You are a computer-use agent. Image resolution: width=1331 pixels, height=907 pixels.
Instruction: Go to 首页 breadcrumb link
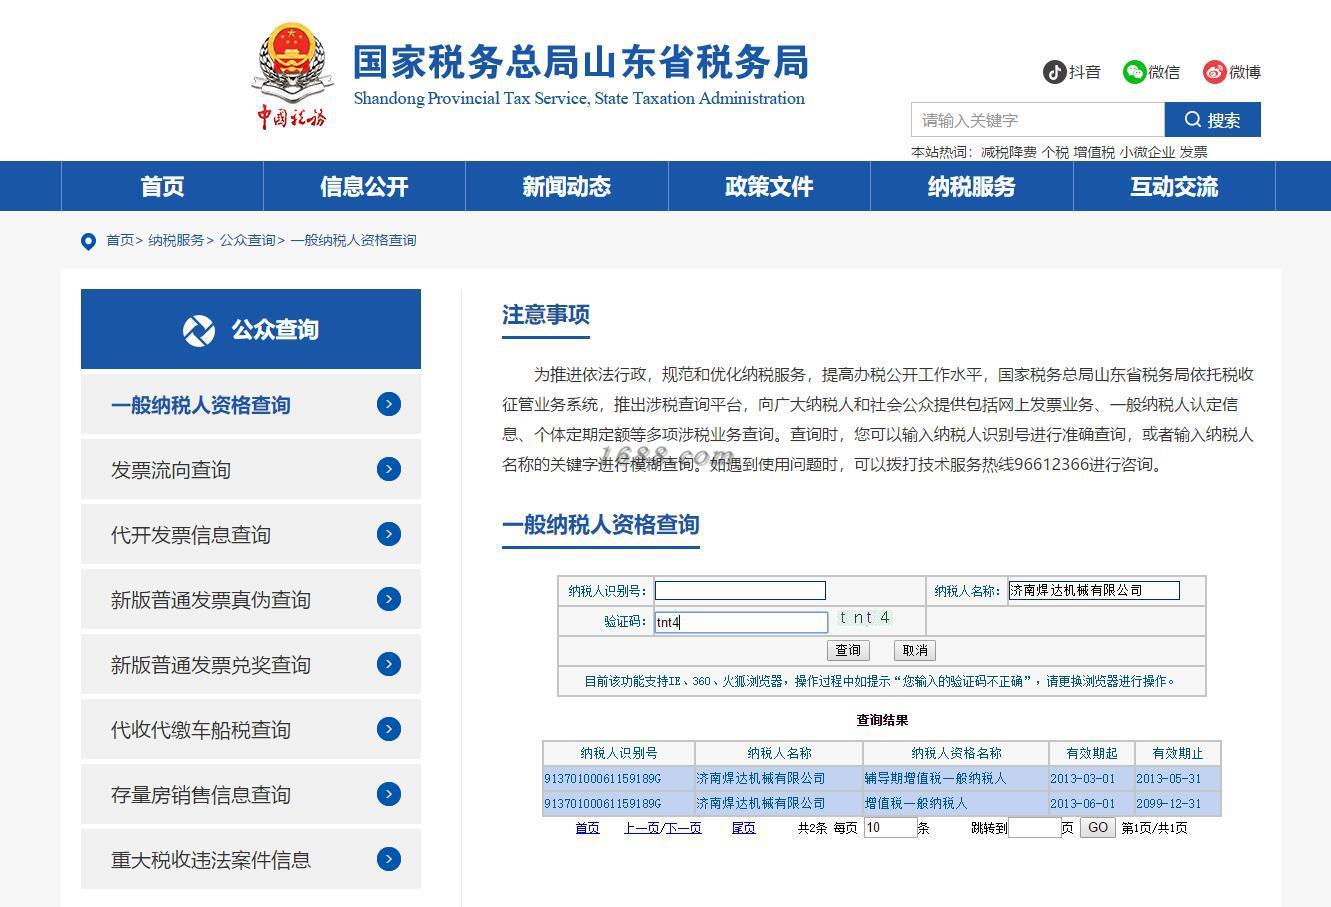coord(120,241)
